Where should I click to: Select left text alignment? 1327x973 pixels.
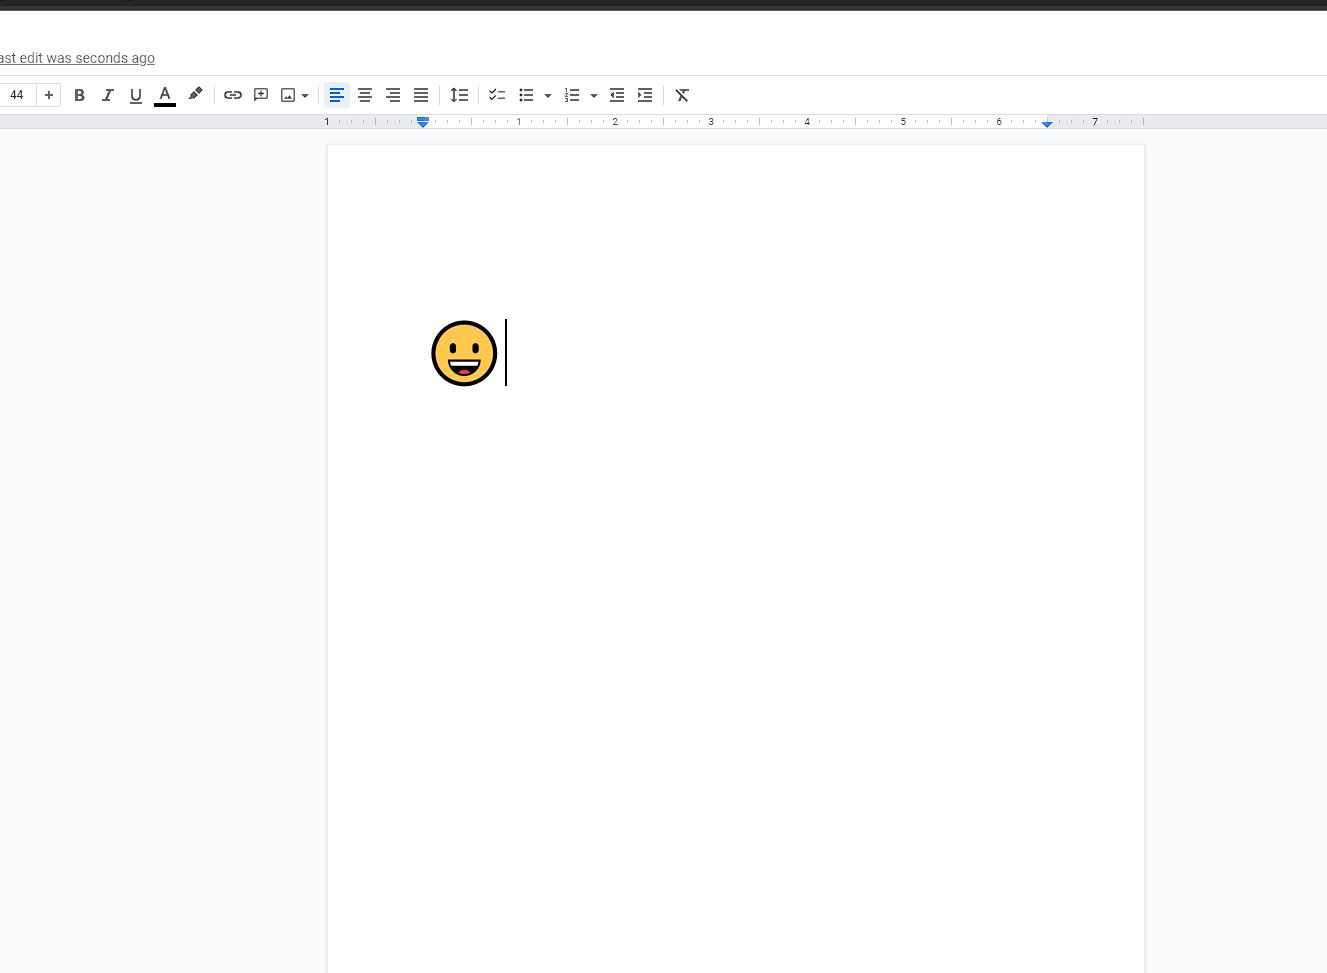(x=337, y=95)
